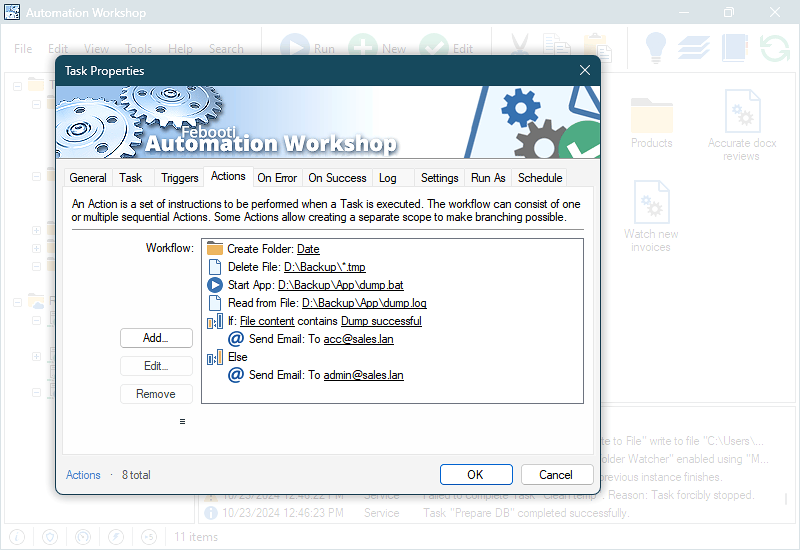The width and height of the screenshot is (800, 550).
Task: Switch to the General tab
Action: coord(88,178)
